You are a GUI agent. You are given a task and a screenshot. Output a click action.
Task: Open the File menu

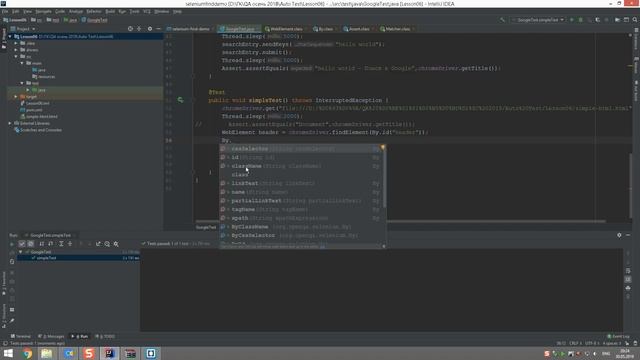[5, 11]
